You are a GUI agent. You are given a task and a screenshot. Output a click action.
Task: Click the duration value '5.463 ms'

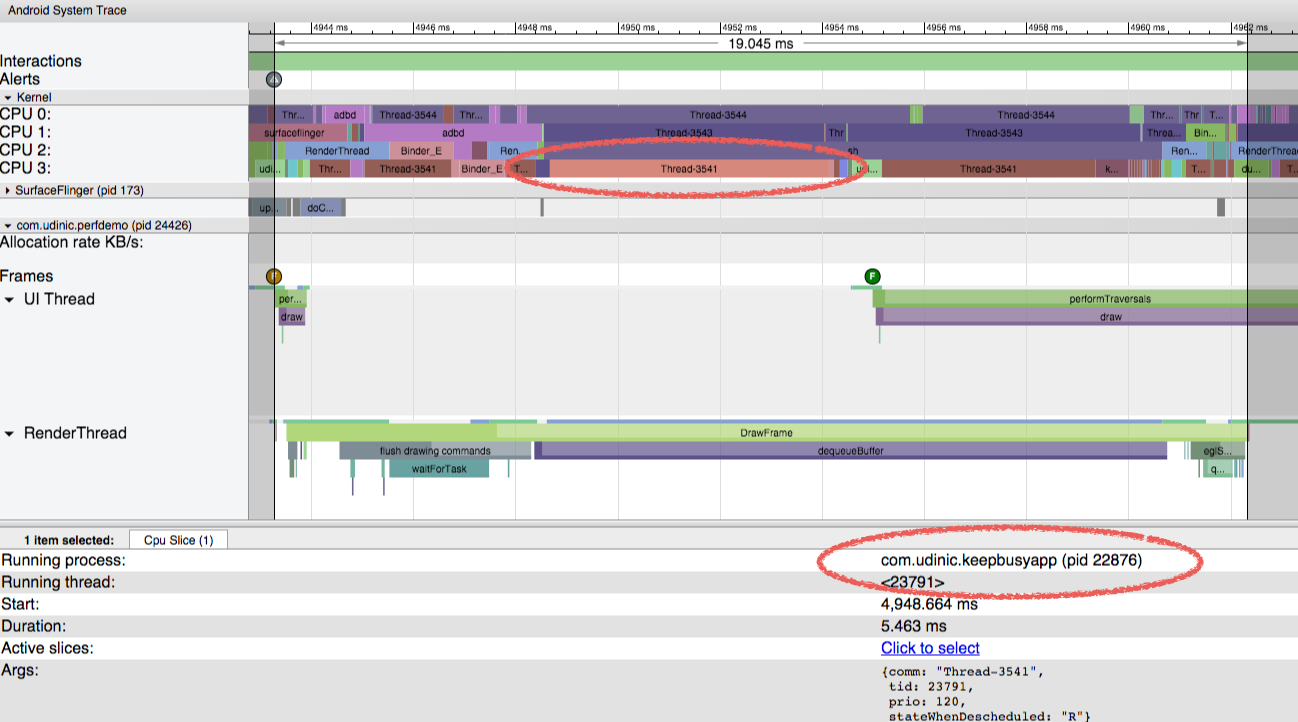pyautogui.click(x=913, y=626)
